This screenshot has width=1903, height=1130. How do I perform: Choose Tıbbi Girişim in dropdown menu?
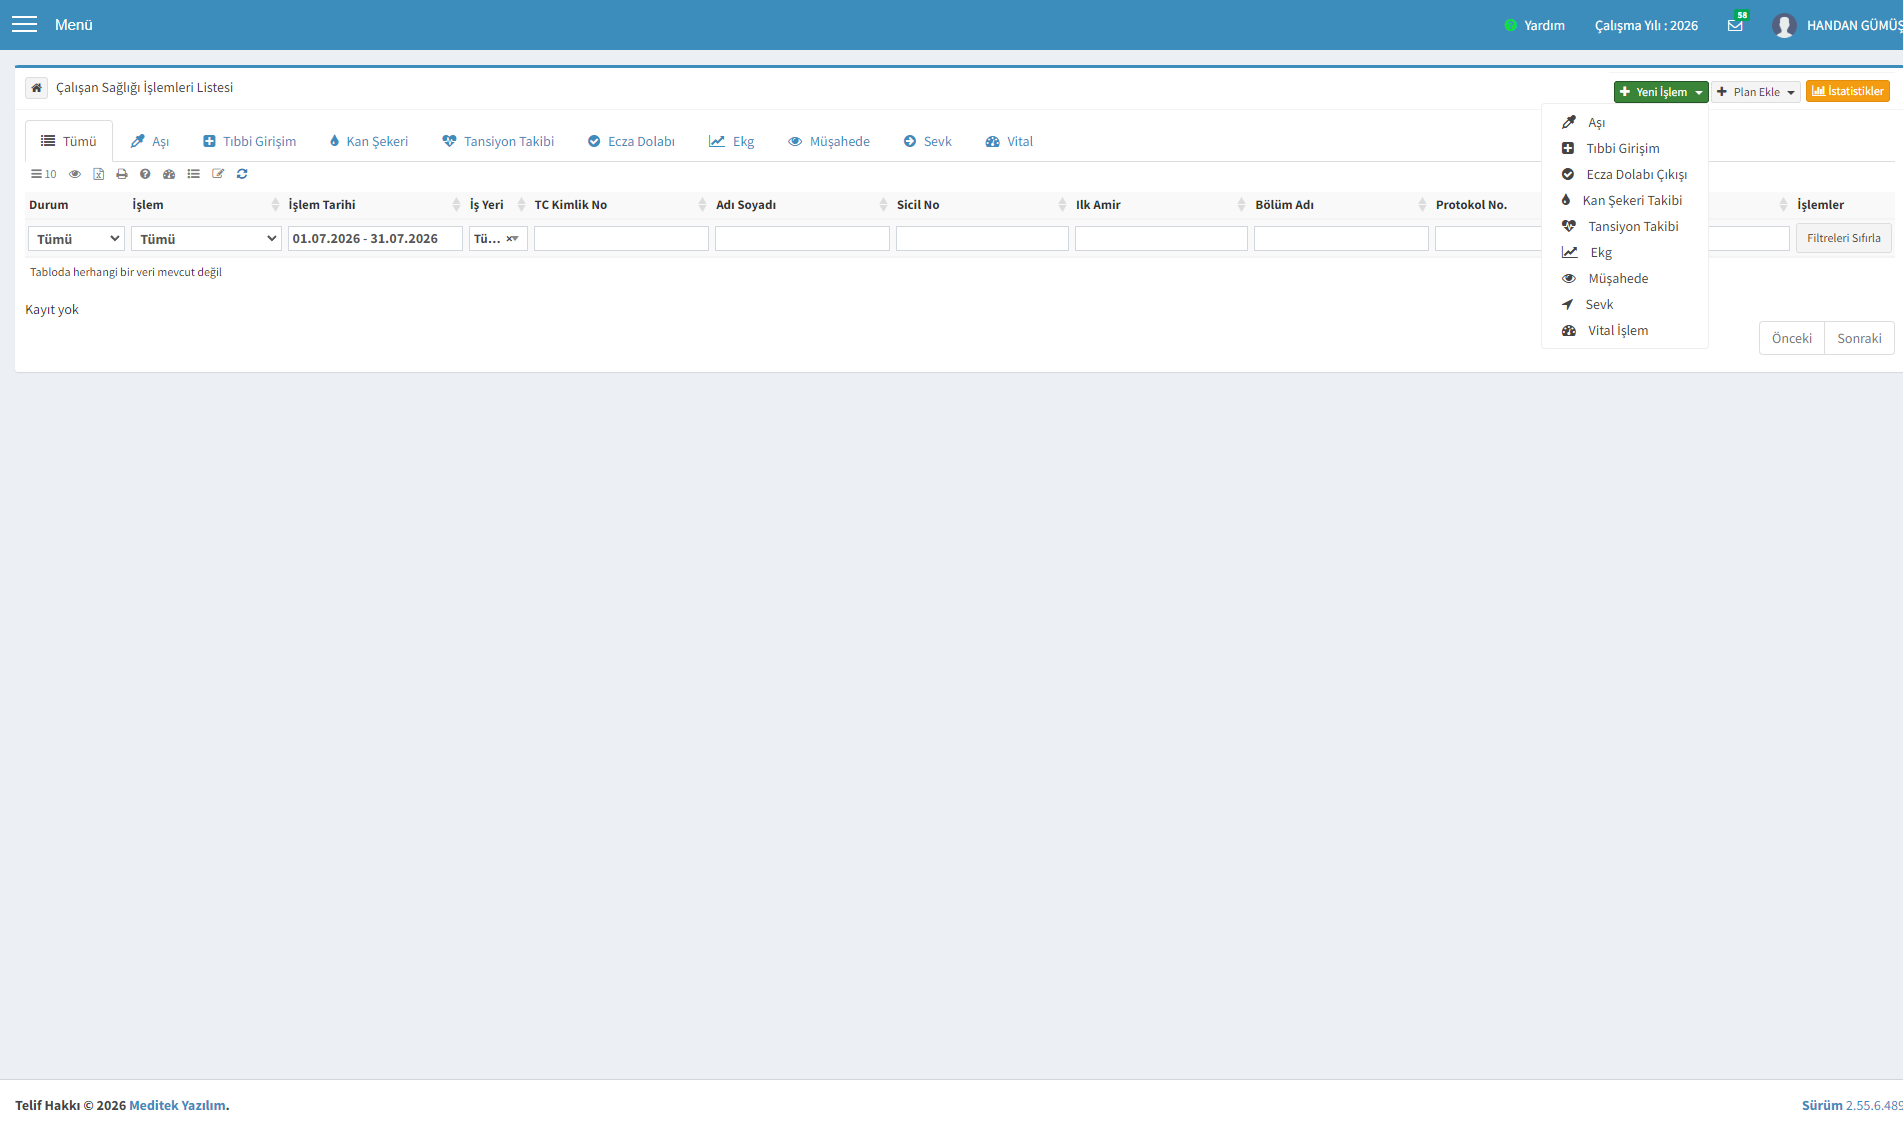point(1625,148)
